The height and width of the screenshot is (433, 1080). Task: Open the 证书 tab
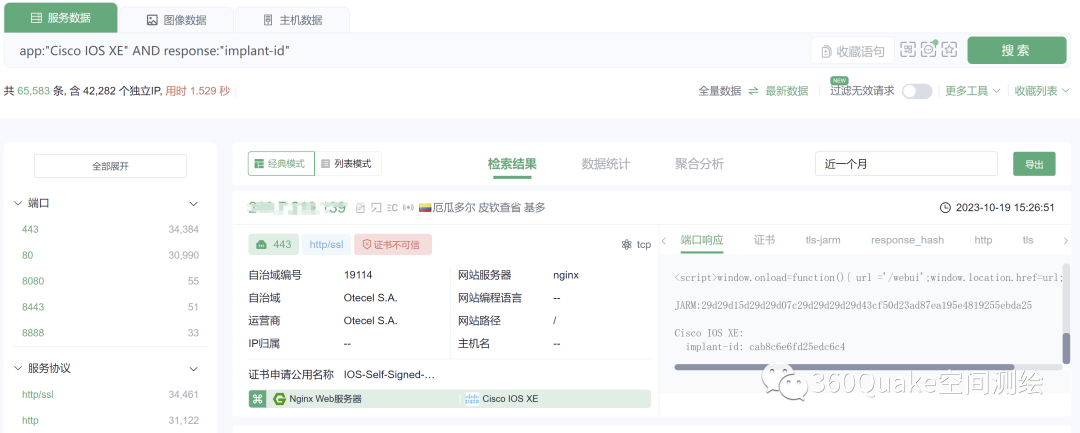click(x=765, y=240)
